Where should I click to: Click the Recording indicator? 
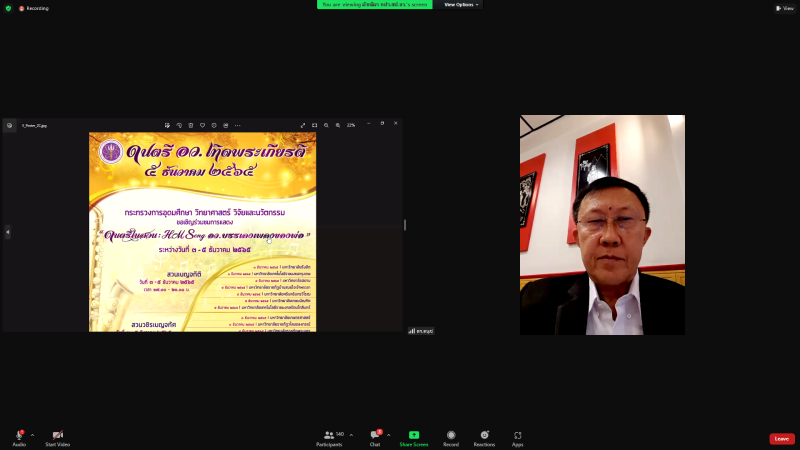click(x=34, y=8)
